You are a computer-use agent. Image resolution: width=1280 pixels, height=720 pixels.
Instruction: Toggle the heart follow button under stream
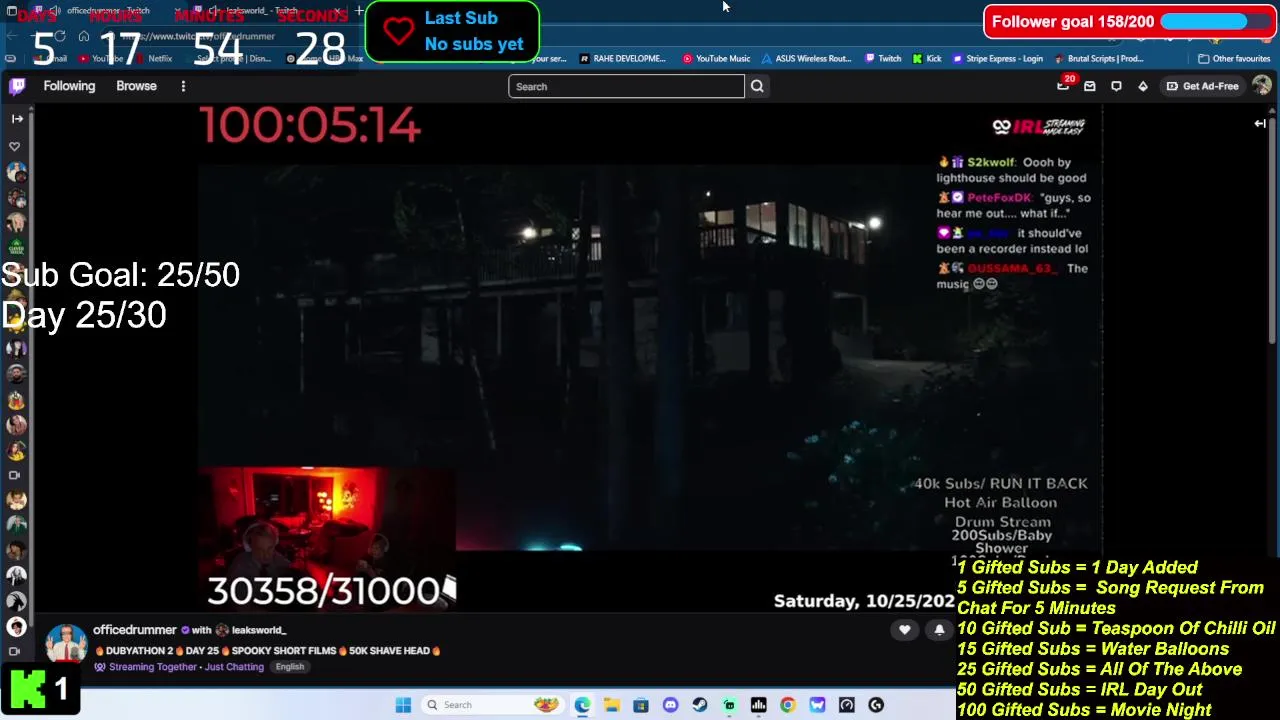pyautogui.click(x=905, y=630)
